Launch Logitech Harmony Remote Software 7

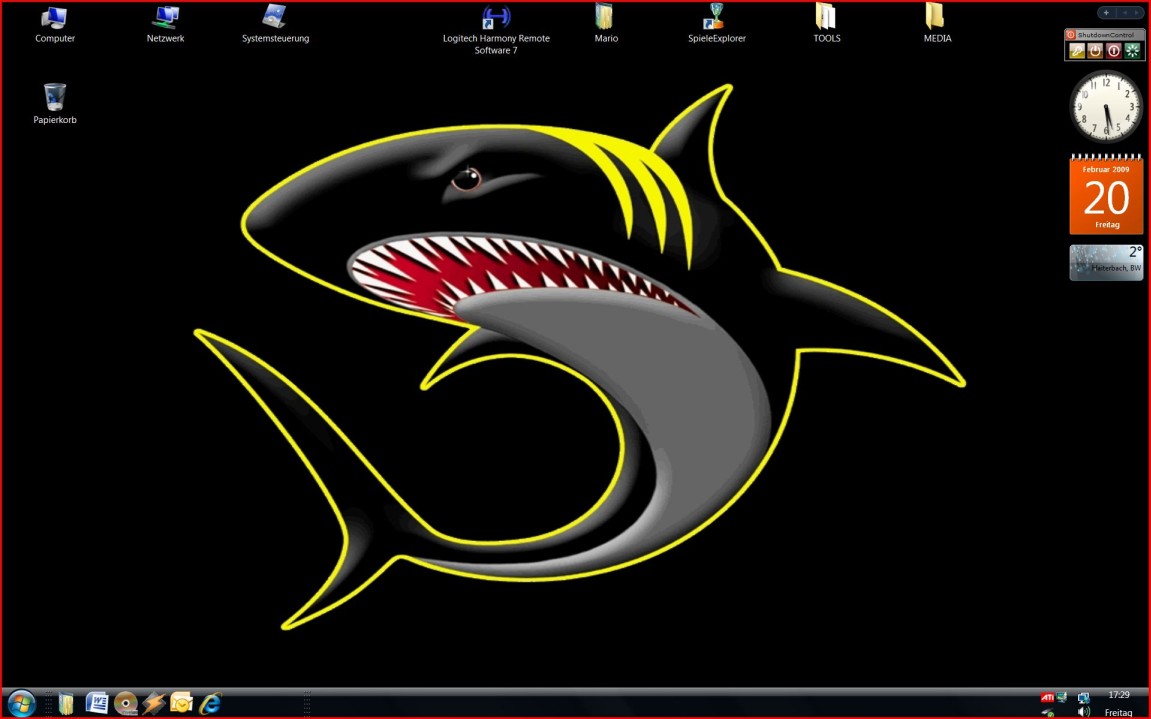coord(496,18)
